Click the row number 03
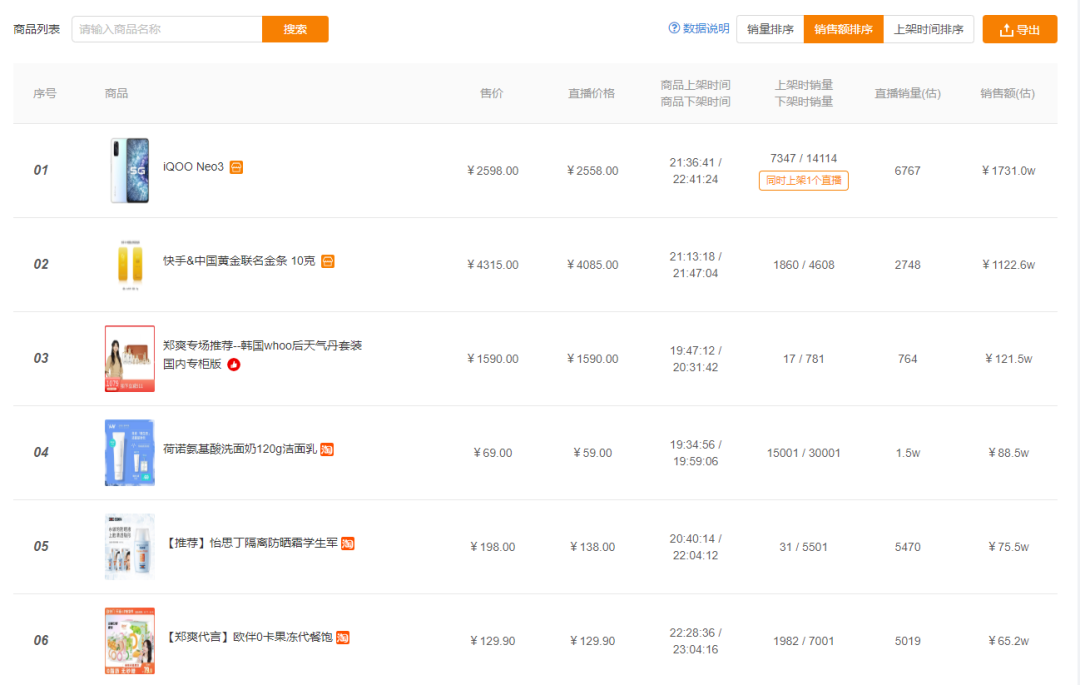 41,359
